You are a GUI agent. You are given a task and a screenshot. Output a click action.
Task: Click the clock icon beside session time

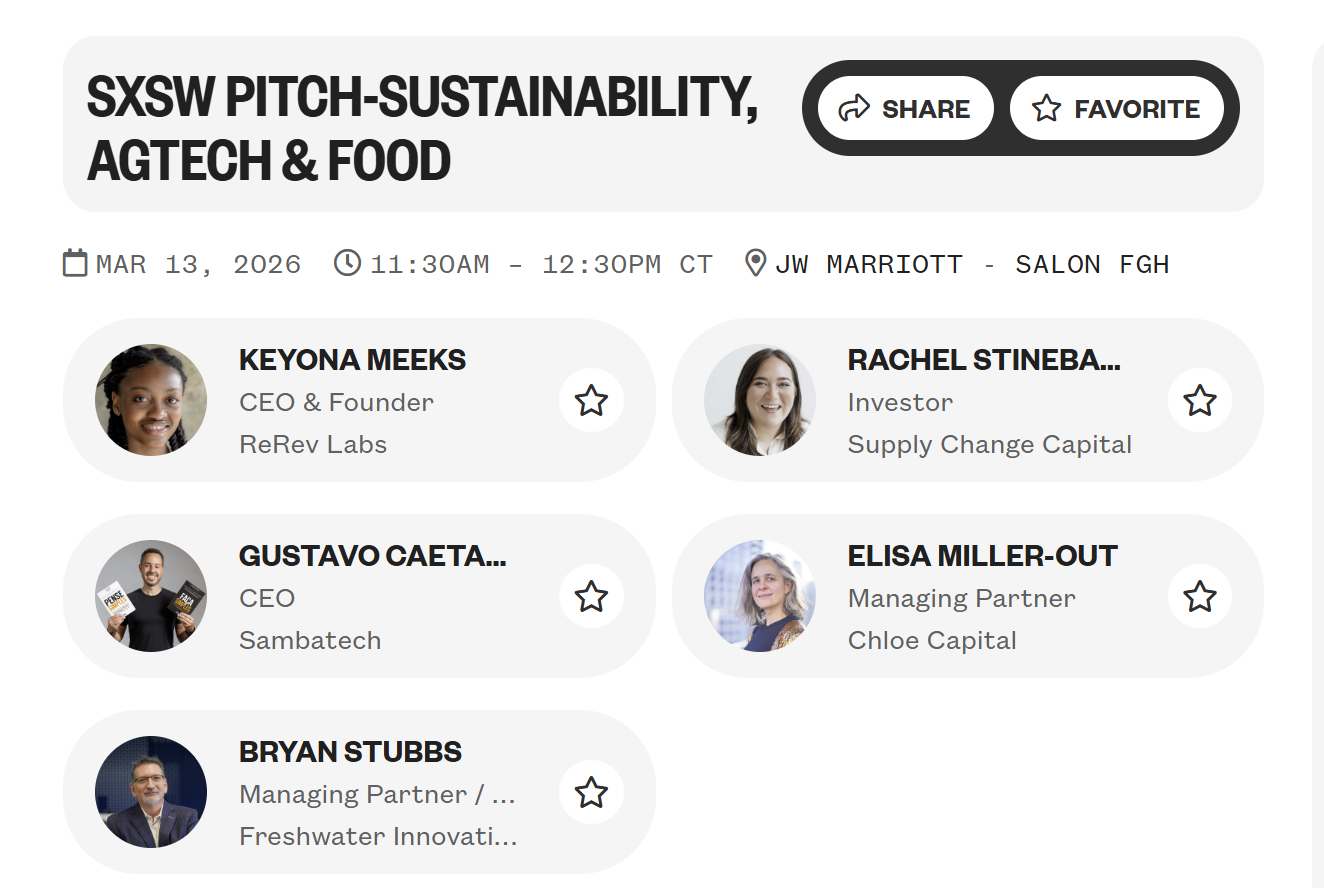347,263
